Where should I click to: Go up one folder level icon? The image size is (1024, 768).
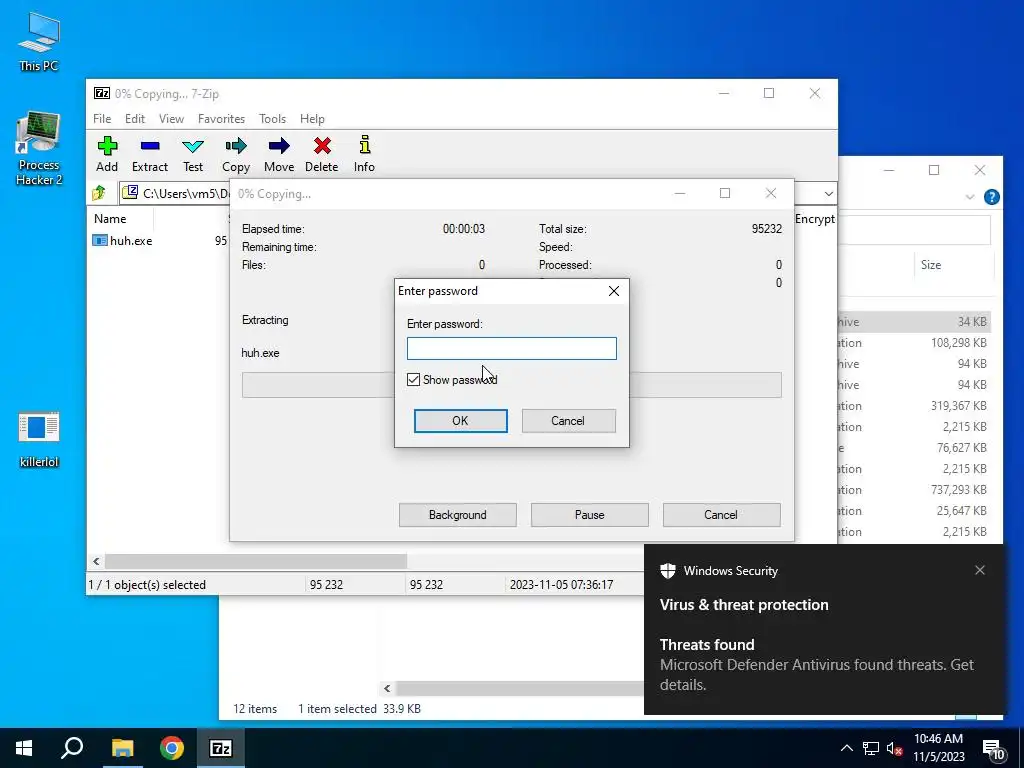click(99, 193)
